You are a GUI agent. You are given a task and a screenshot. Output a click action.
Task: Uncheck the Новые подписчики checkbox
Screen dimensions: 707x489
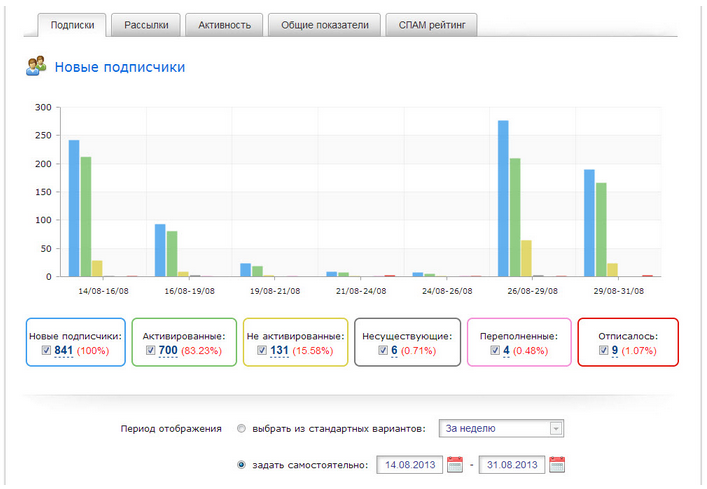[47, 351]
